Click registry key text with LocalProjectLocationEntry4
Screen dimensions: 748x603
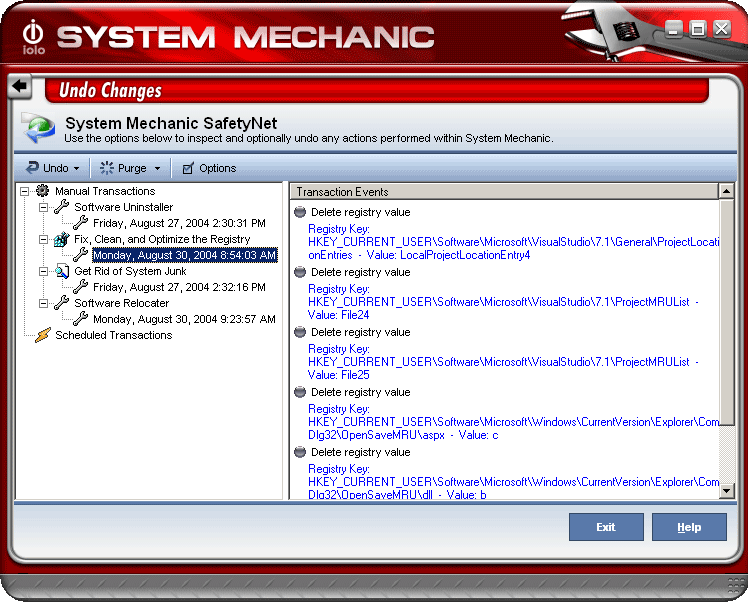pyautogui.click(x=513, y=242)
